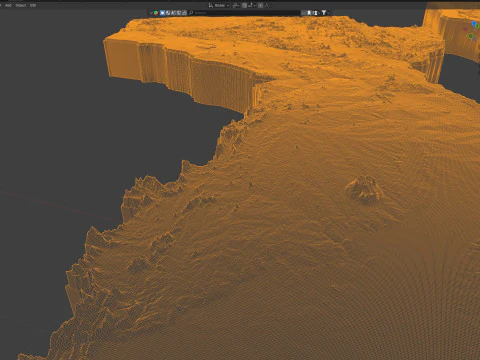Viewport: 480px width, 360px height.
Task: Click the blue highlighted icon in the strip
Action: [x=162, y=13]
